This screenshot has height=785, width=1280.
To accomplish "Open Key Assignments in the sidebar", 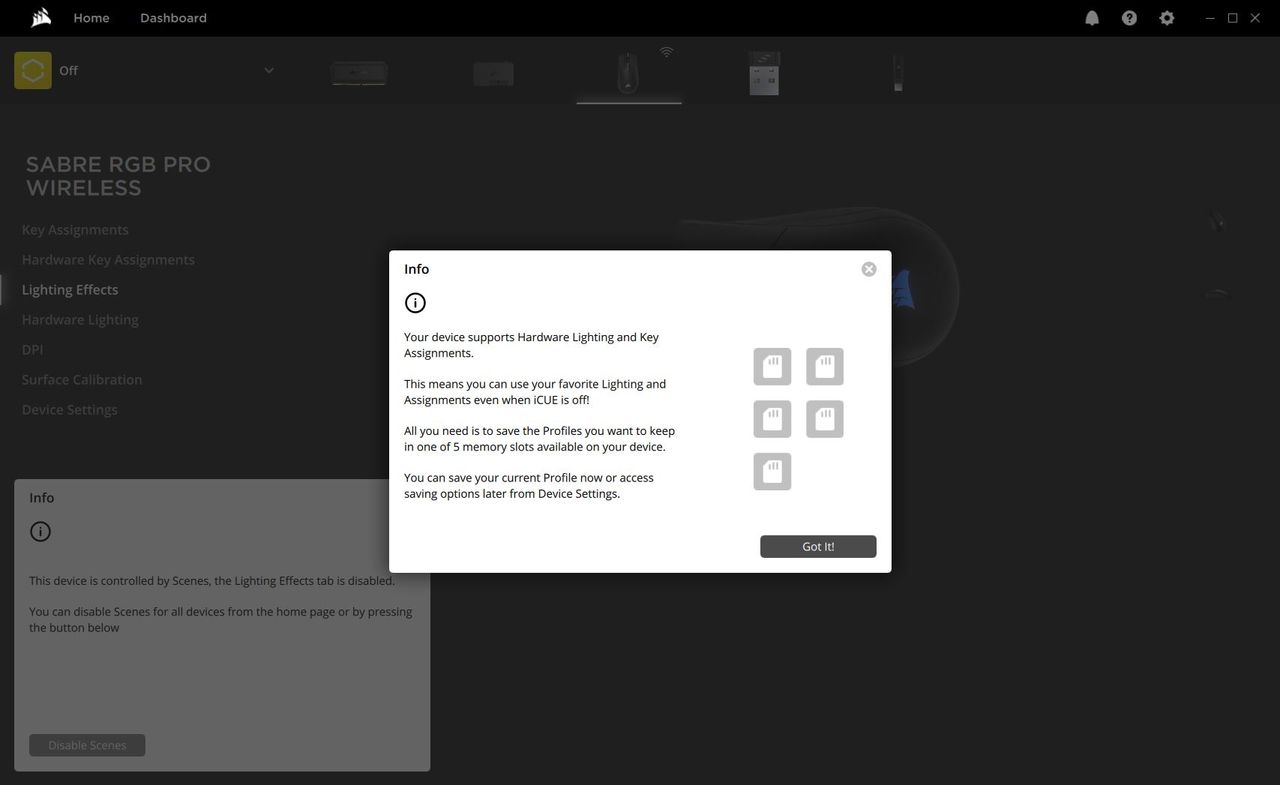I will pos(75,230).
